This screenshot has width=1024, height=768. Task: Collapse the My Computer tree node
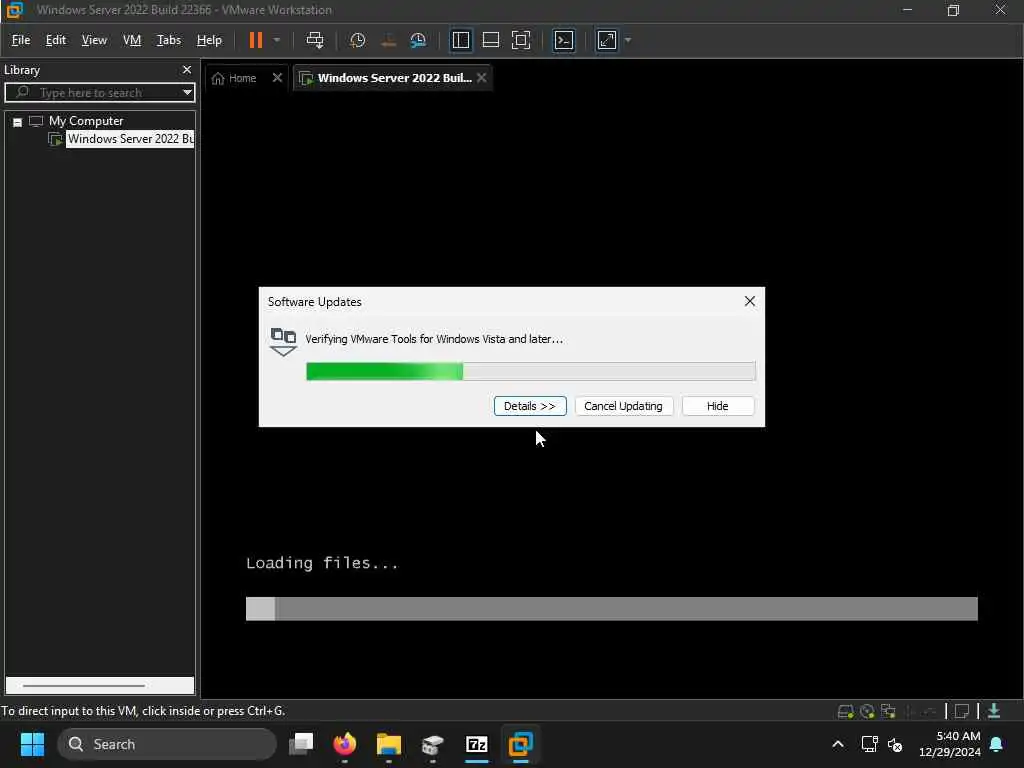coord(18,122)
